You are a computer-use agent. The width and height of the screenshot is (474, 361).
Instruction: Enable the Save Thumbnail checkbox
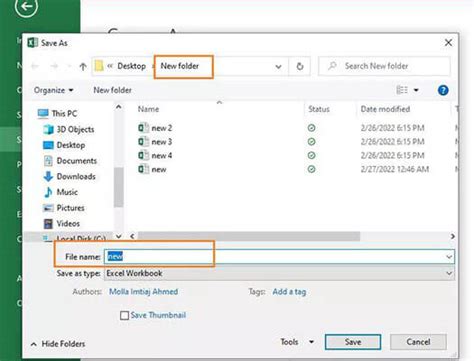(x=124, y=315)
